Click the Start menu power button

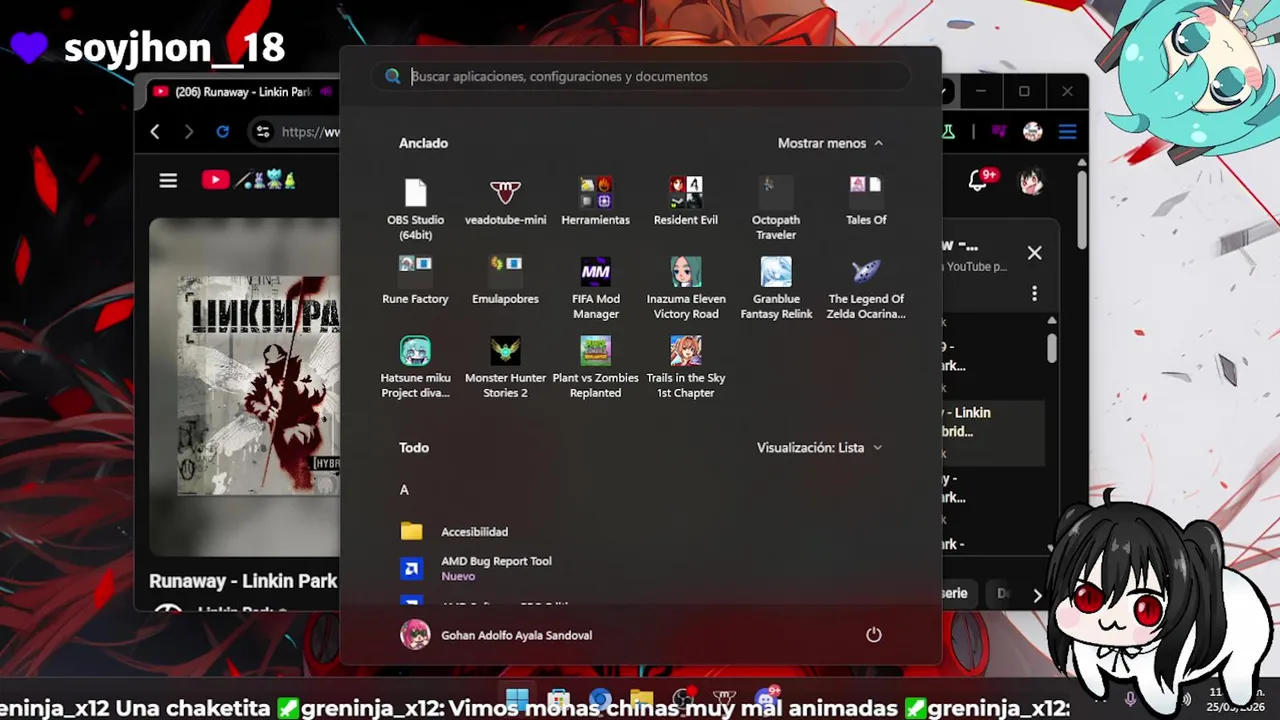873,635
